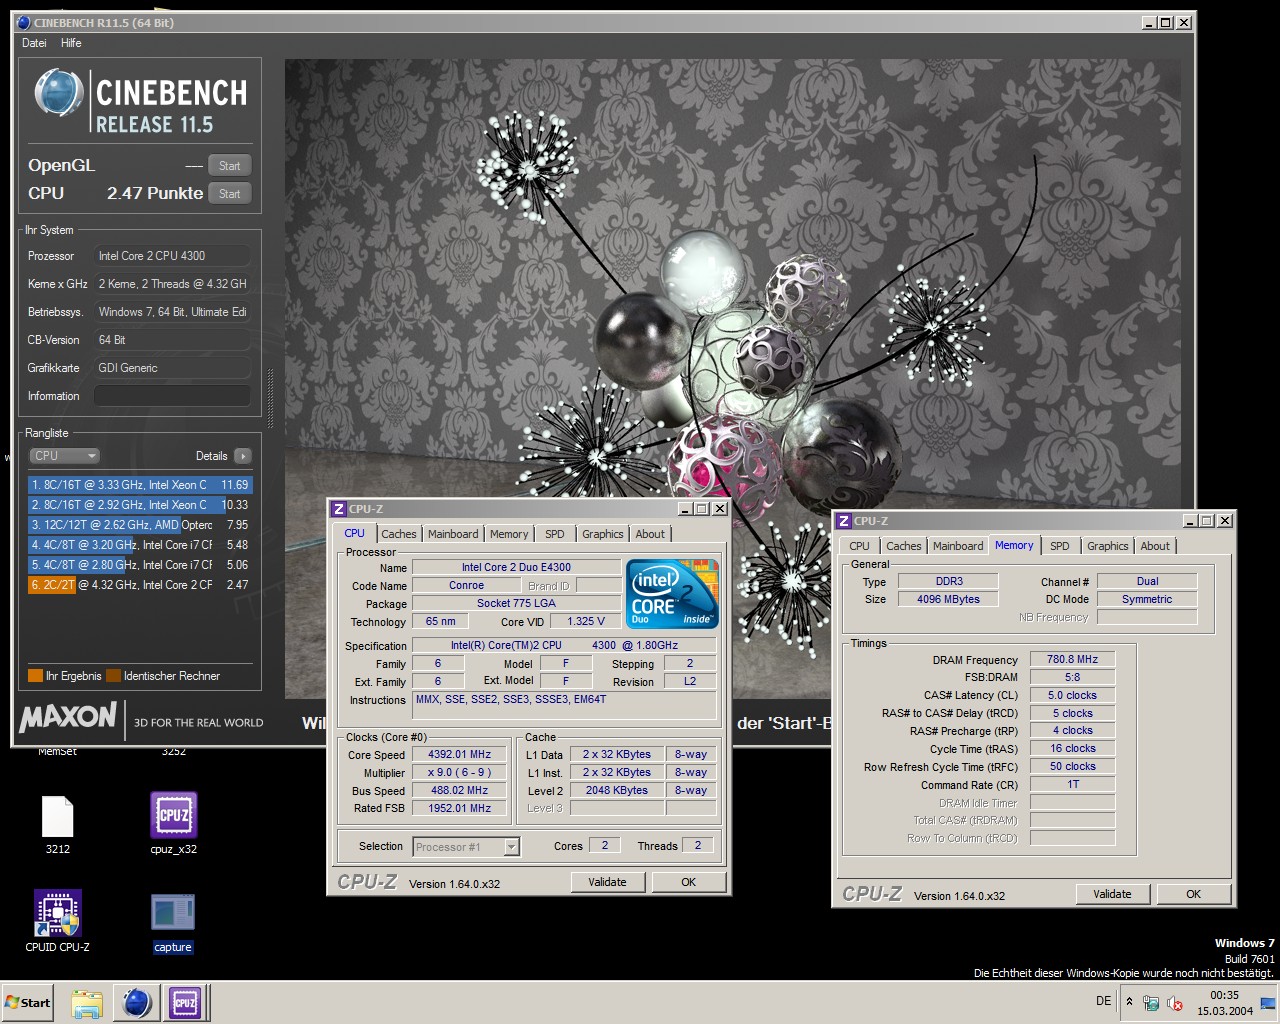This screenshot has width=1280, height=1024.
Task: Click OK in CPU-Z Memory window
Action: click(1193, 894)
